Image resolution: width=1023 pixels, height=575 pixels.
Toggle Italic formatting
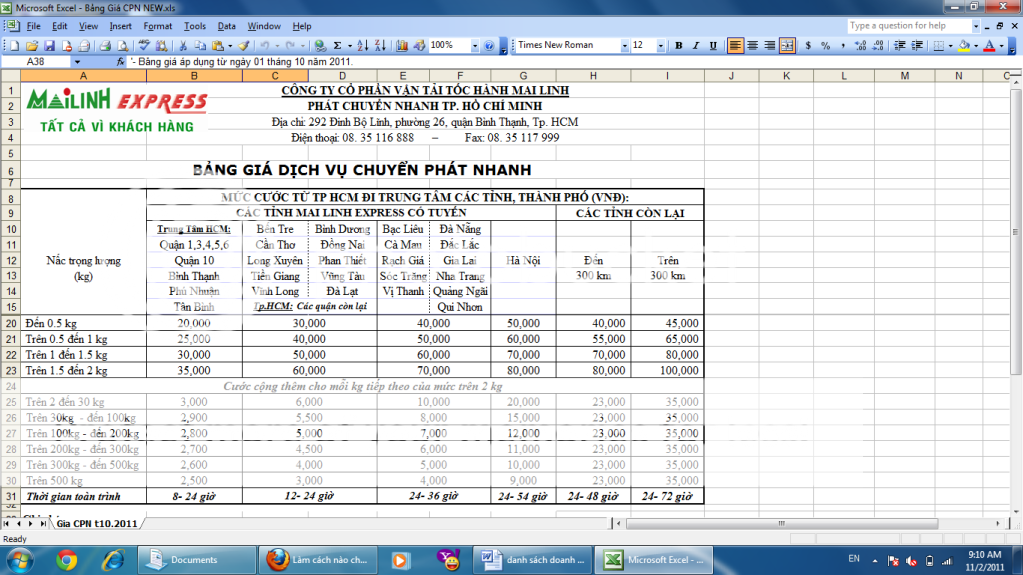tap(695, 46)
